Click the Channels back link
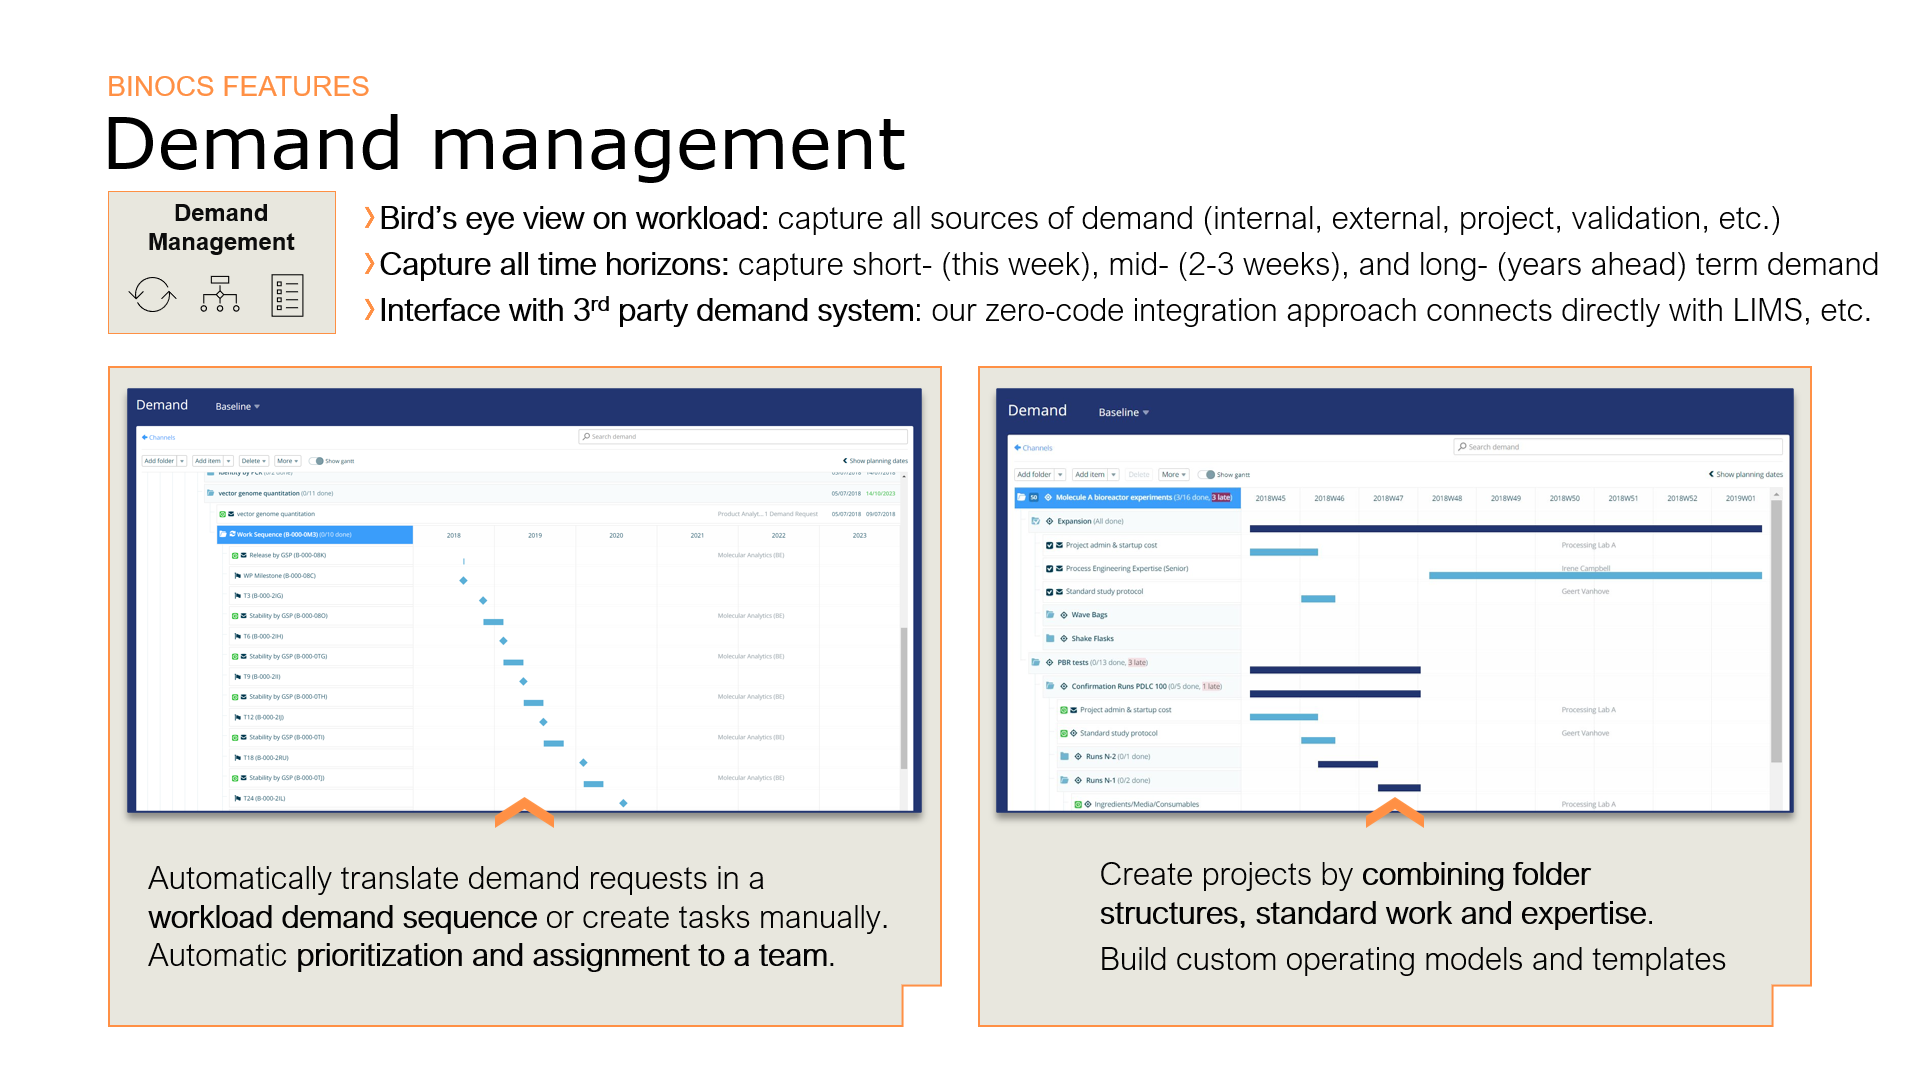Viewport: 1920px width, 1080px height. pos(159,437)
